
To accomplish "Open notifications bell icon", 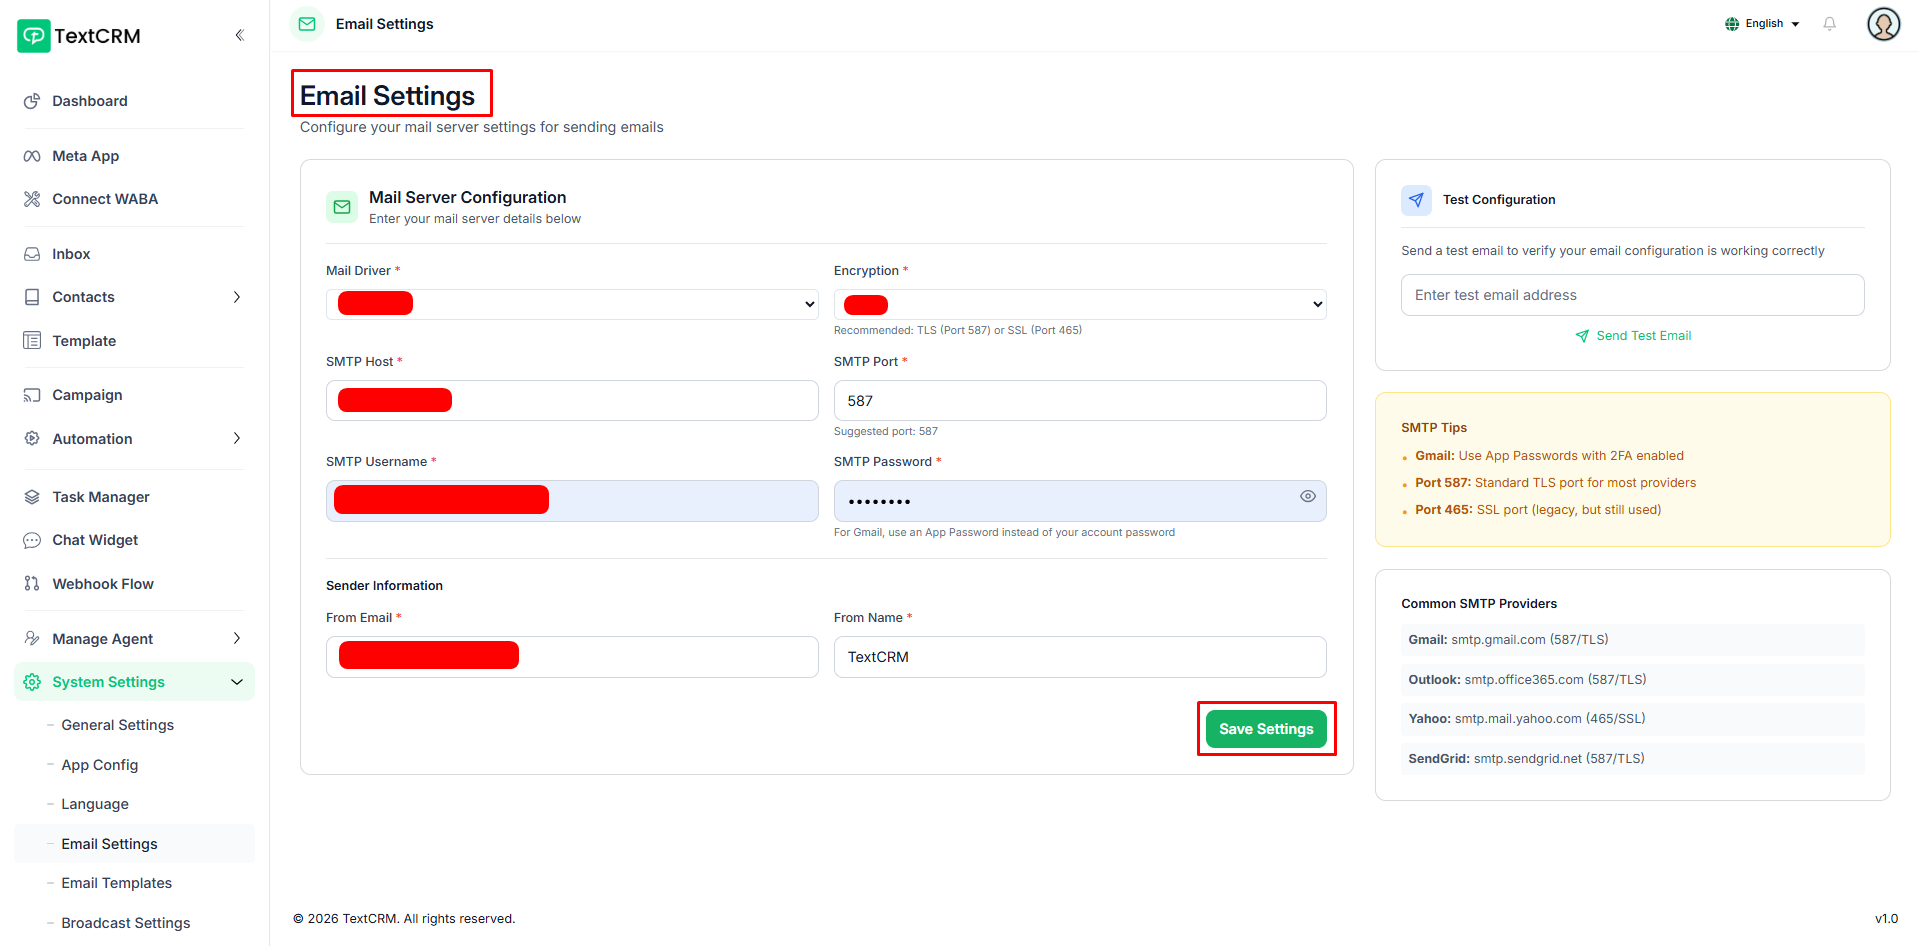I will pos(1829,24).
